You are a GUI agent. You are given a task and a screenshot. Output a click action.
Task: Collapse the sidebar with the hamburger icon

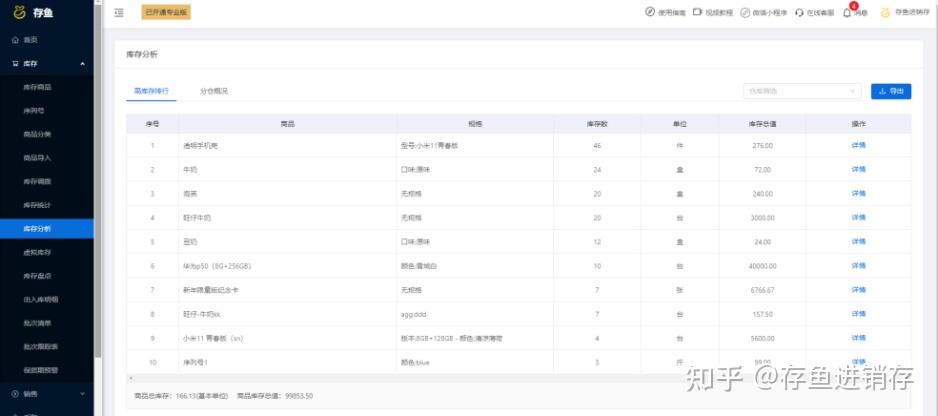(x=119, y=12)
